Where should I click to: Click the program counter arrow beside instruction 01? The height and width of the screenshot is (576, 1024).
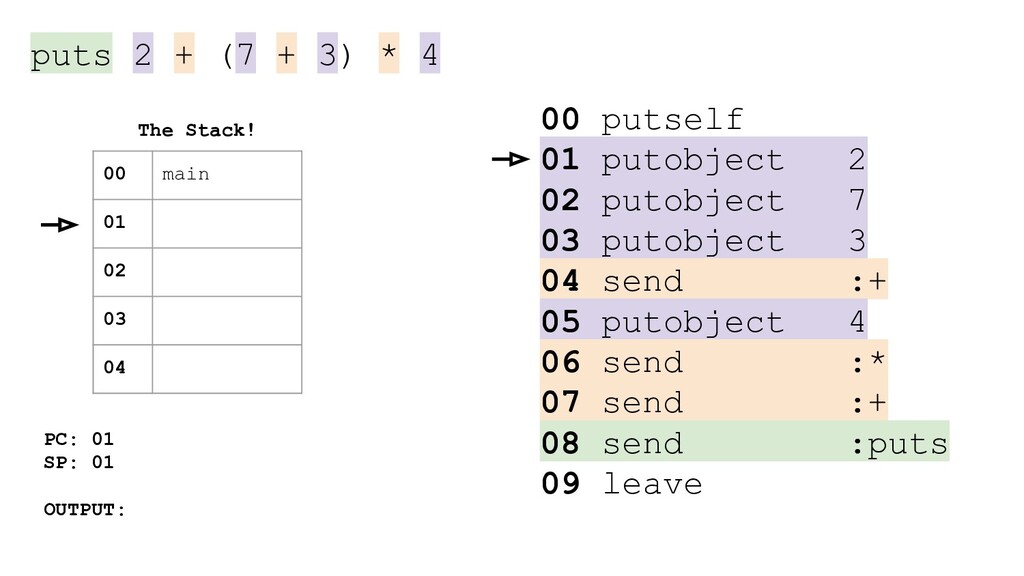[x=511, y=159]
